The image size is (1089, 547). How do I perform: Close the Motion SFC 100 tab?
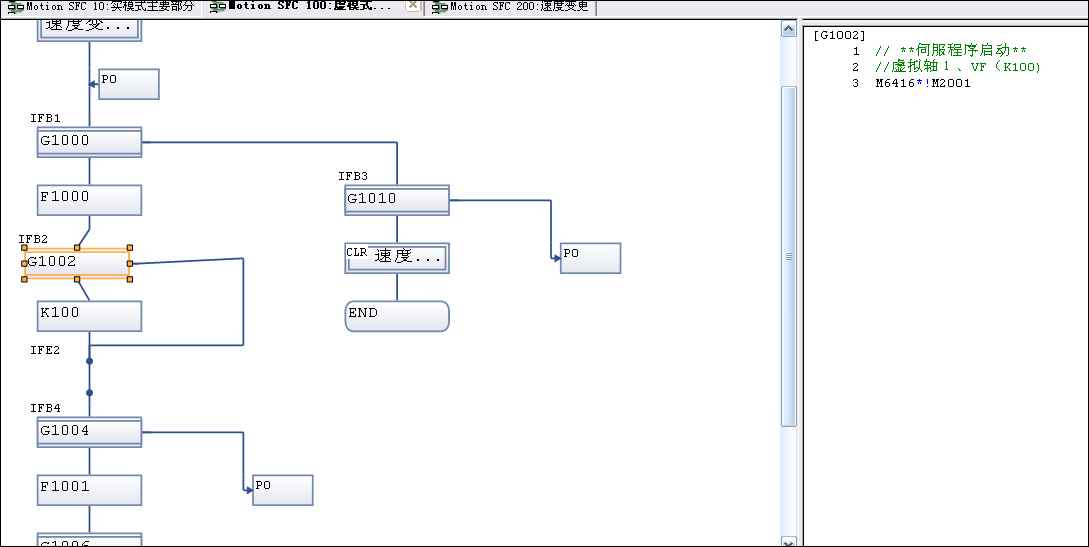point(412,6)
